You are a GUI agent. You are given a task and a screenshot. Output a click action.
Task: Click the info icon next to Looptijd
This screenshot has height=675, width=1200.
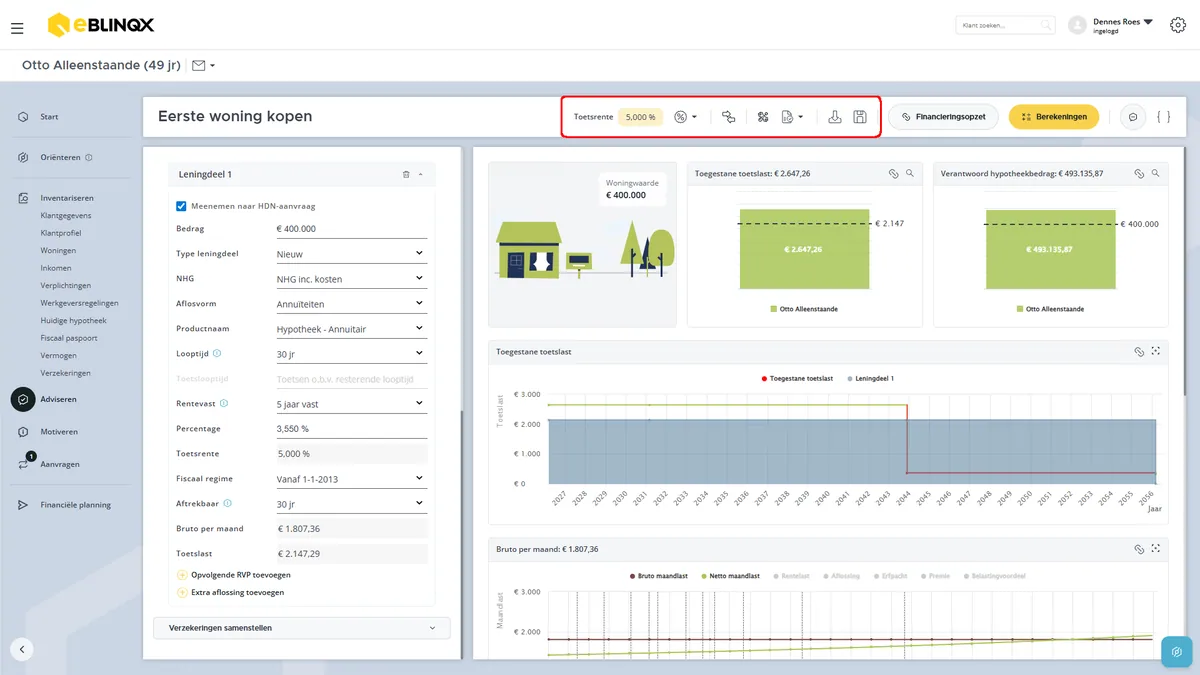click(217, 353)
